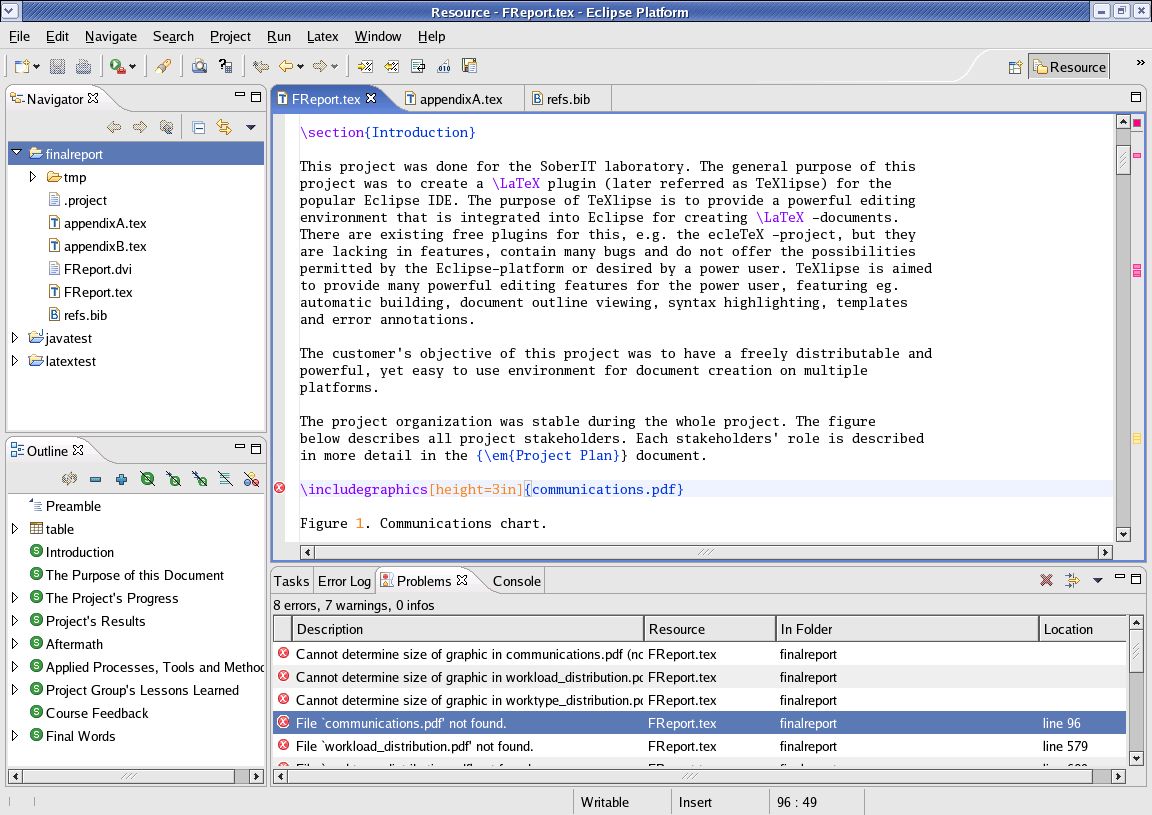Launch Run External Tools via green play icon
1152x815 pixels.
click(x=117, y=66)
